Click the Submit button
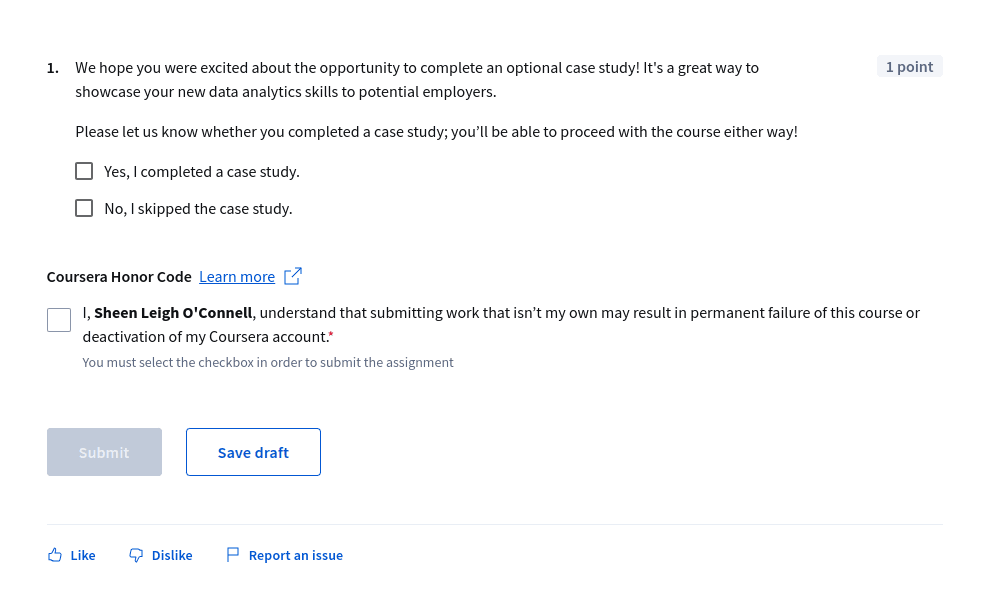This screenshot has height=600, width=988. (x=104, y=452)
